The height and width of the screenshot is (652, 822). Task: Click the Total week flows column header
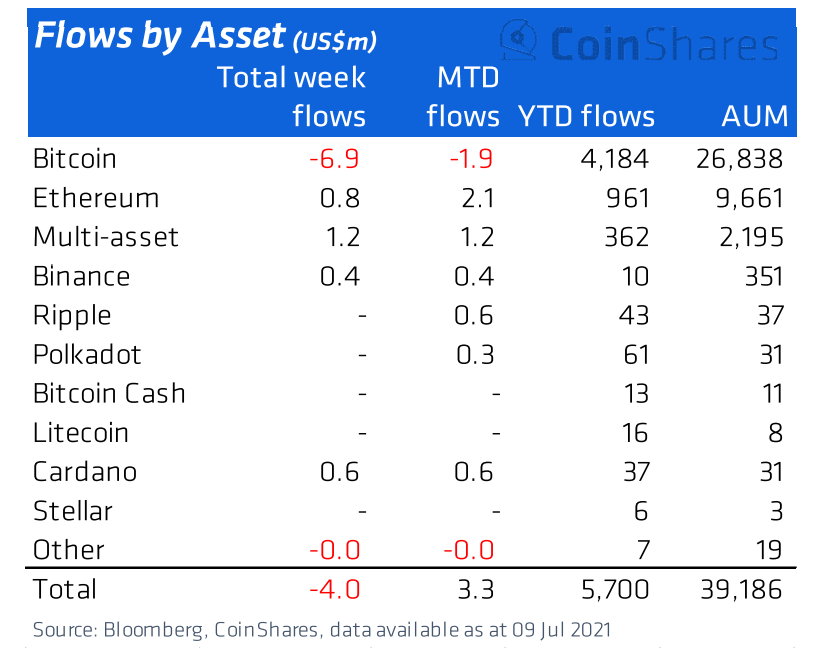coord(292,96)
